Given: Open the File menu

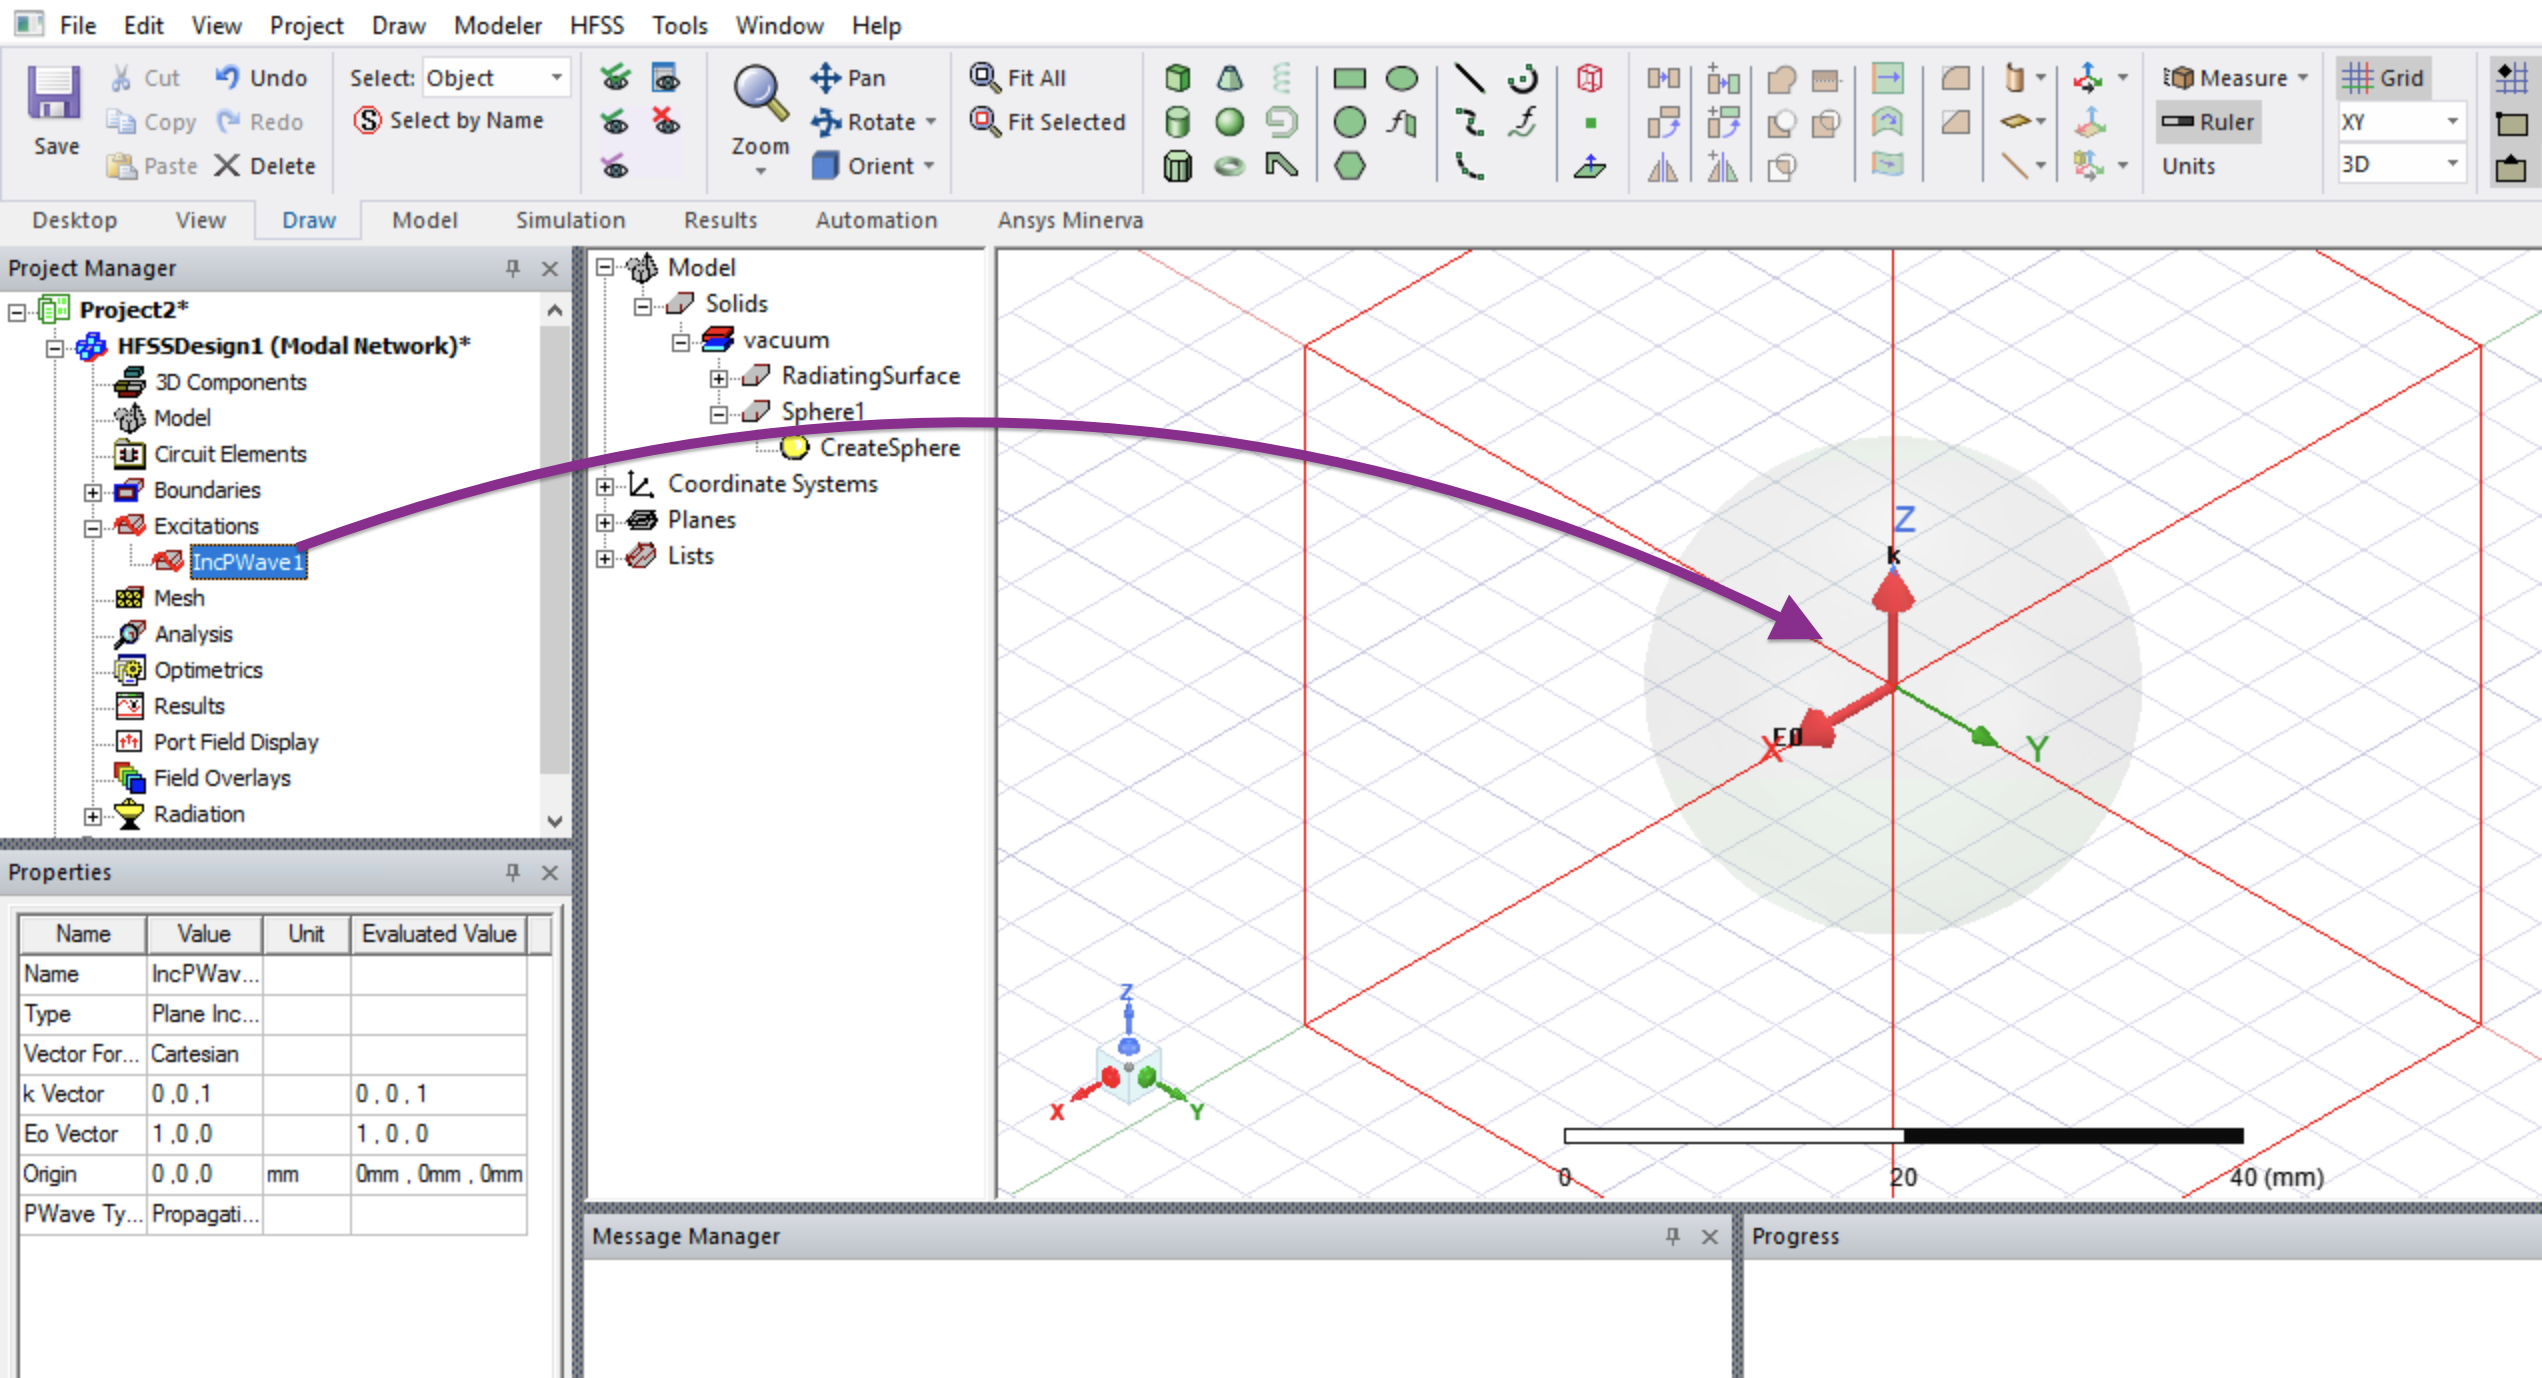Looking at the screenshot, I should pyautogui.click(x=78, y=25).
